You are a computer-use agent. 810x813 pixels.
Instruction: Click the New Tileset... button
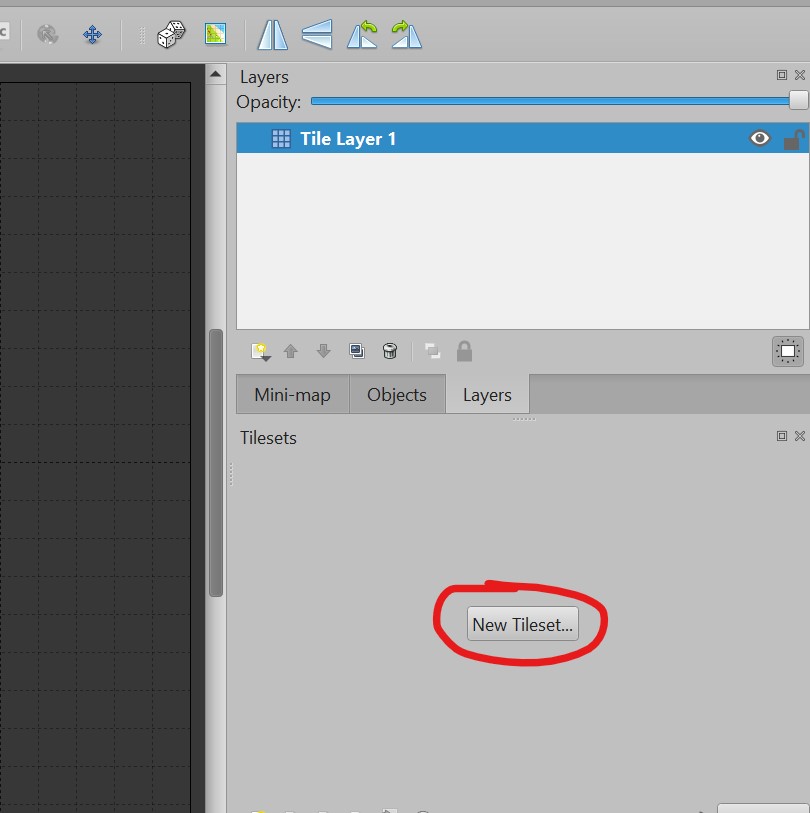tap(522, 625)
